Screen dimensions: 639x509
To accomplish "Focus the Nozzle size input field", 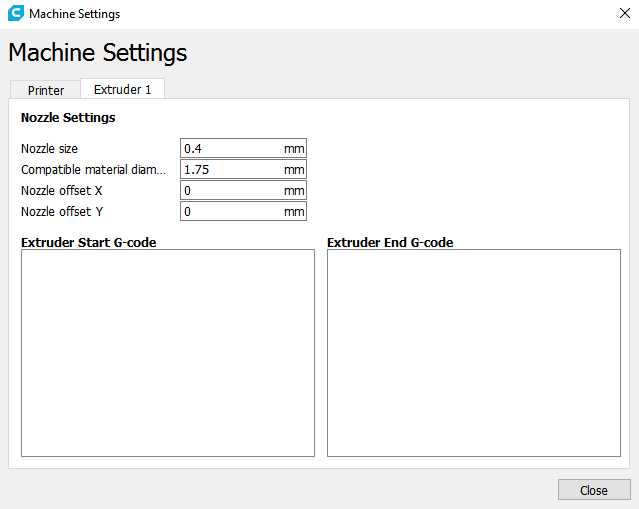I will point(243,148).
